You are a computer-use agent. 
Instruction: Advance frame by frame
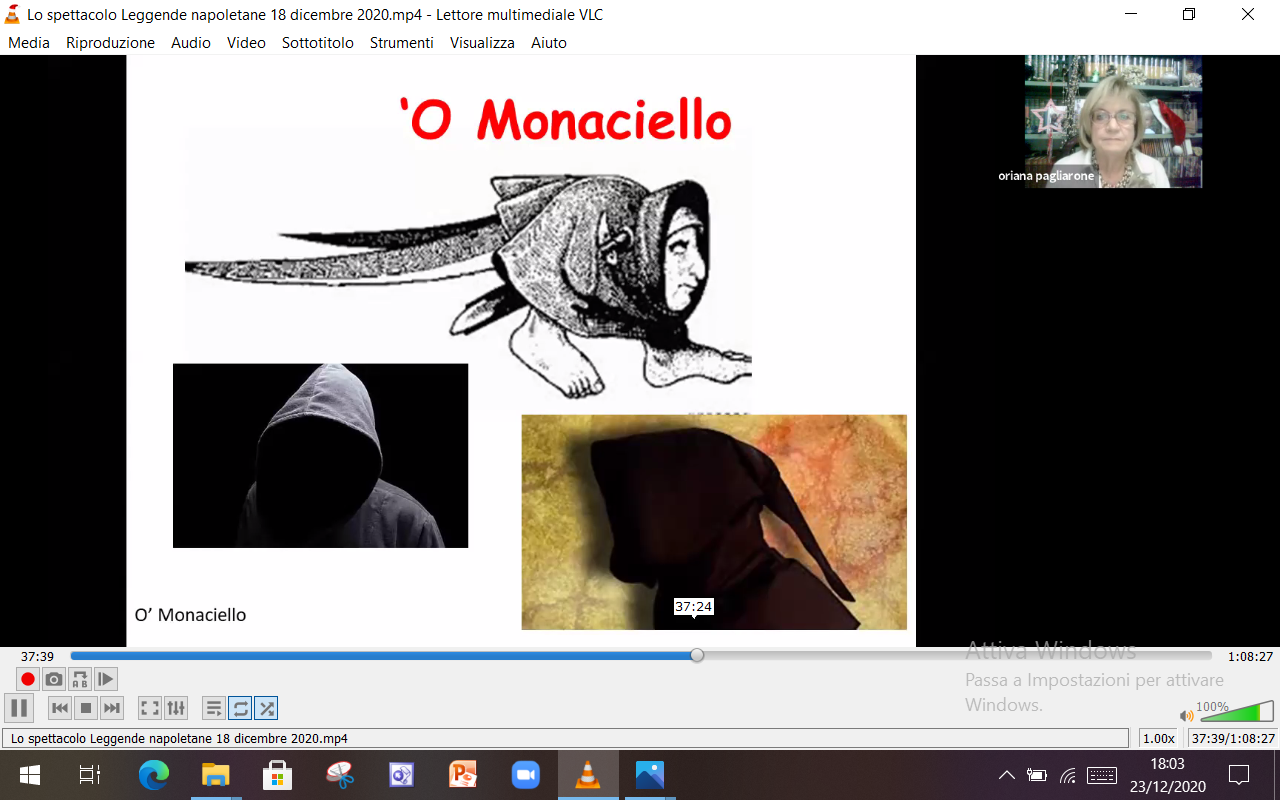click(x=106, y=679)
